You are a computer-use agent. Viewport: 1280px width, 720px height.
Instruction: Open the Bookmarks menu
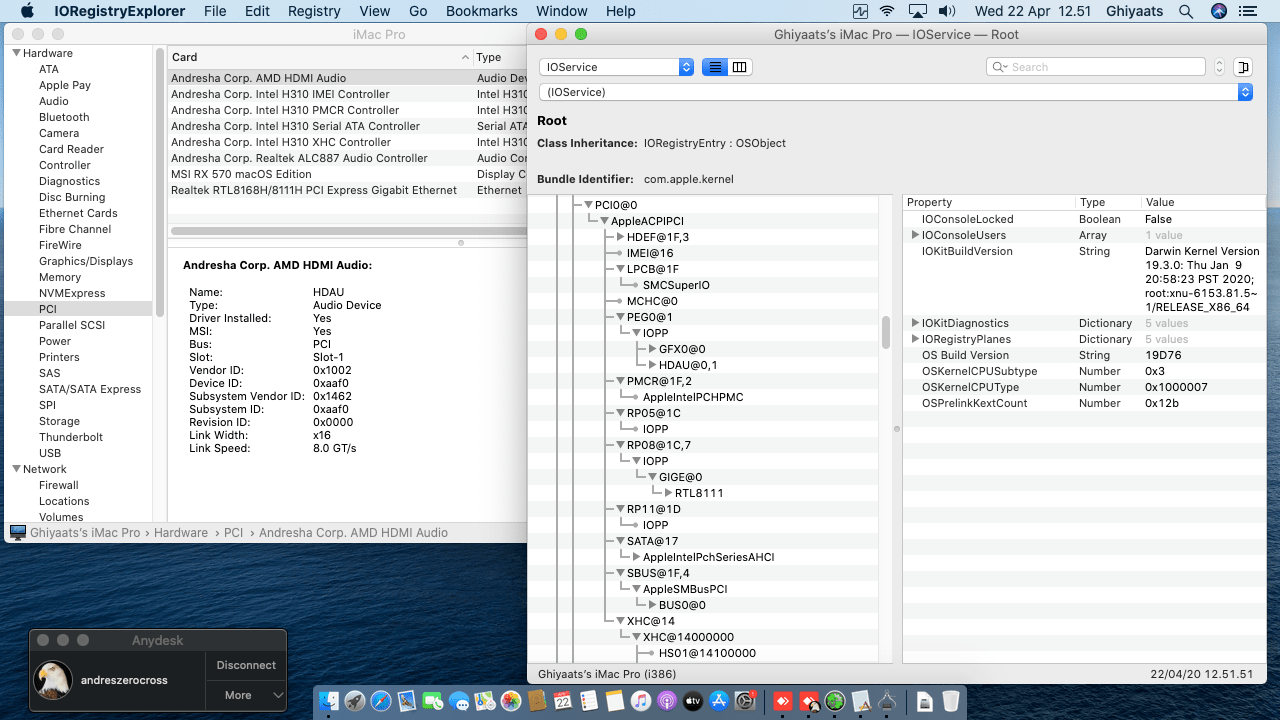pyautogui.click(x=481, y=11)
